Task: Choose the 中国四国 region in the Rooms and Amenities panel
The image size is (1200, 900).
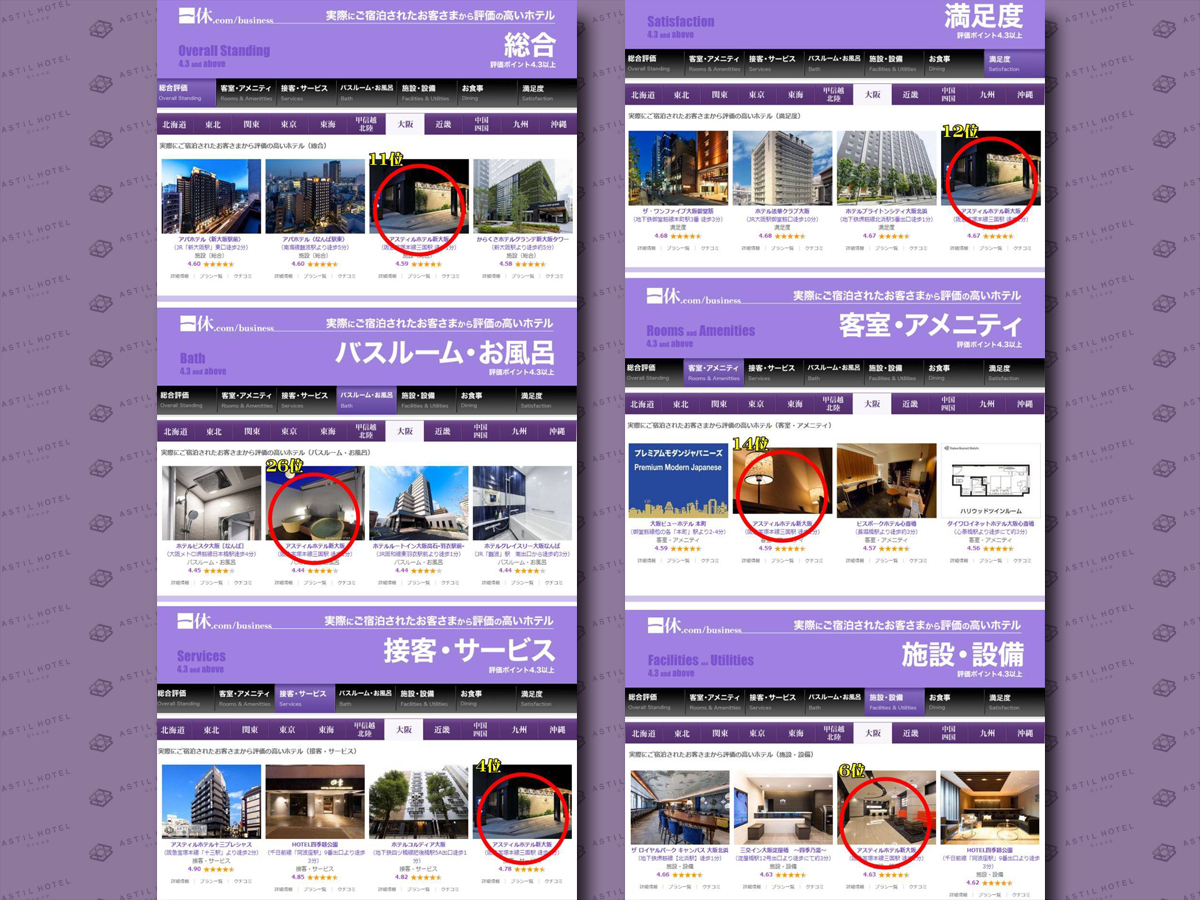Action: coord(949,404)
